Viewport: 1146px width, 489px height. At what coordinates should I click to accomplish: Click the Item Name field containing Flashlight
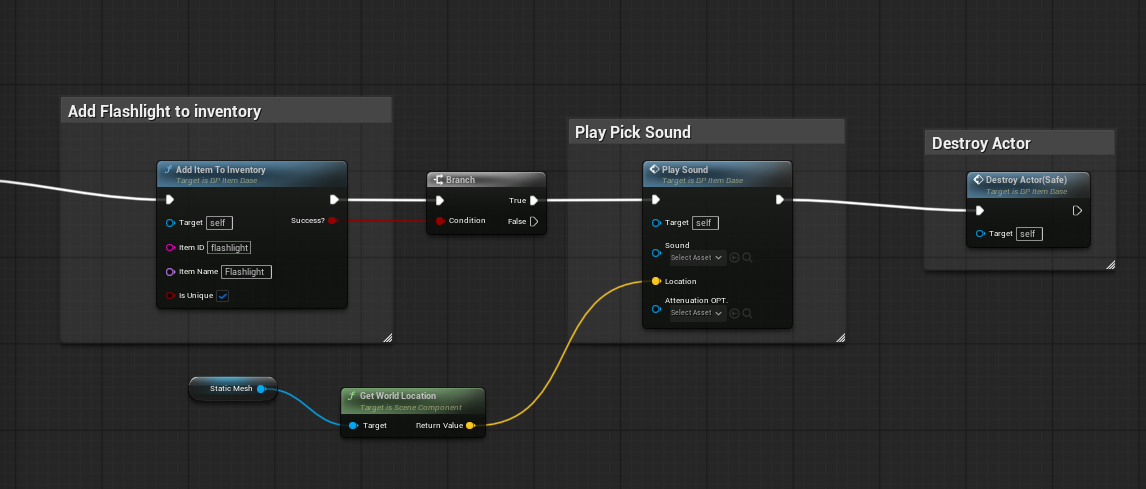(x=246, y=272)
